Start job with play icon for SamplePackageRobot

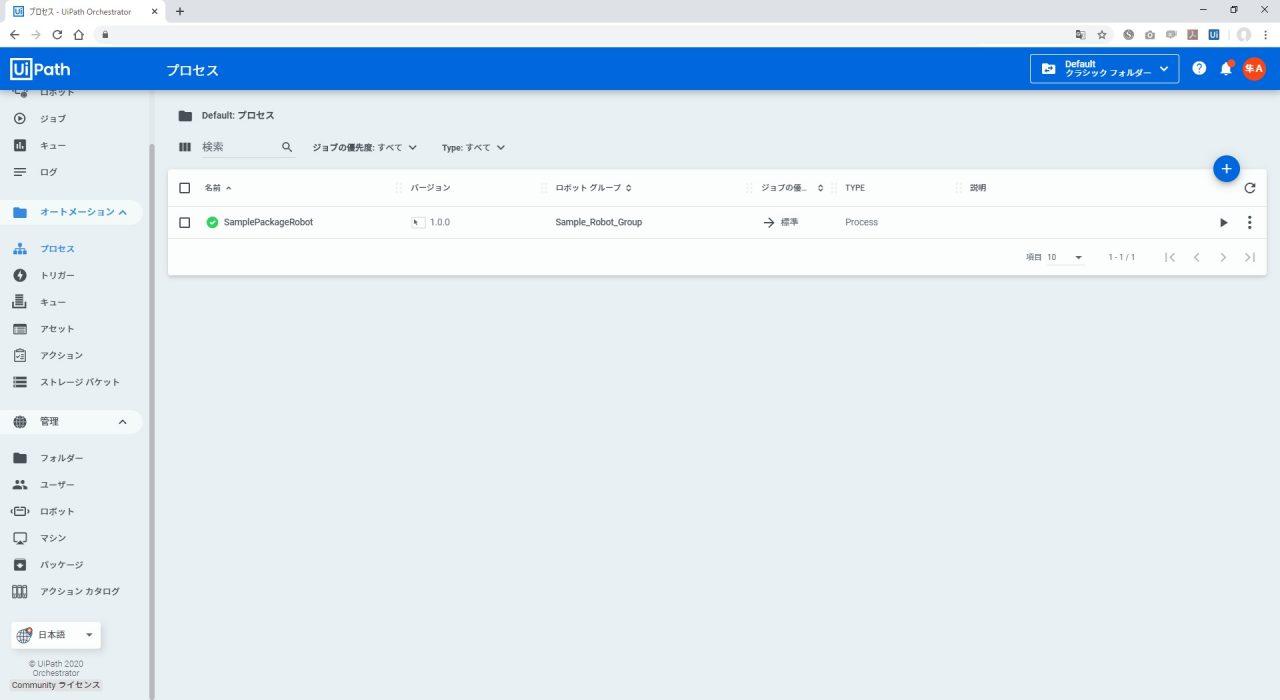(x=1223, y=222)
